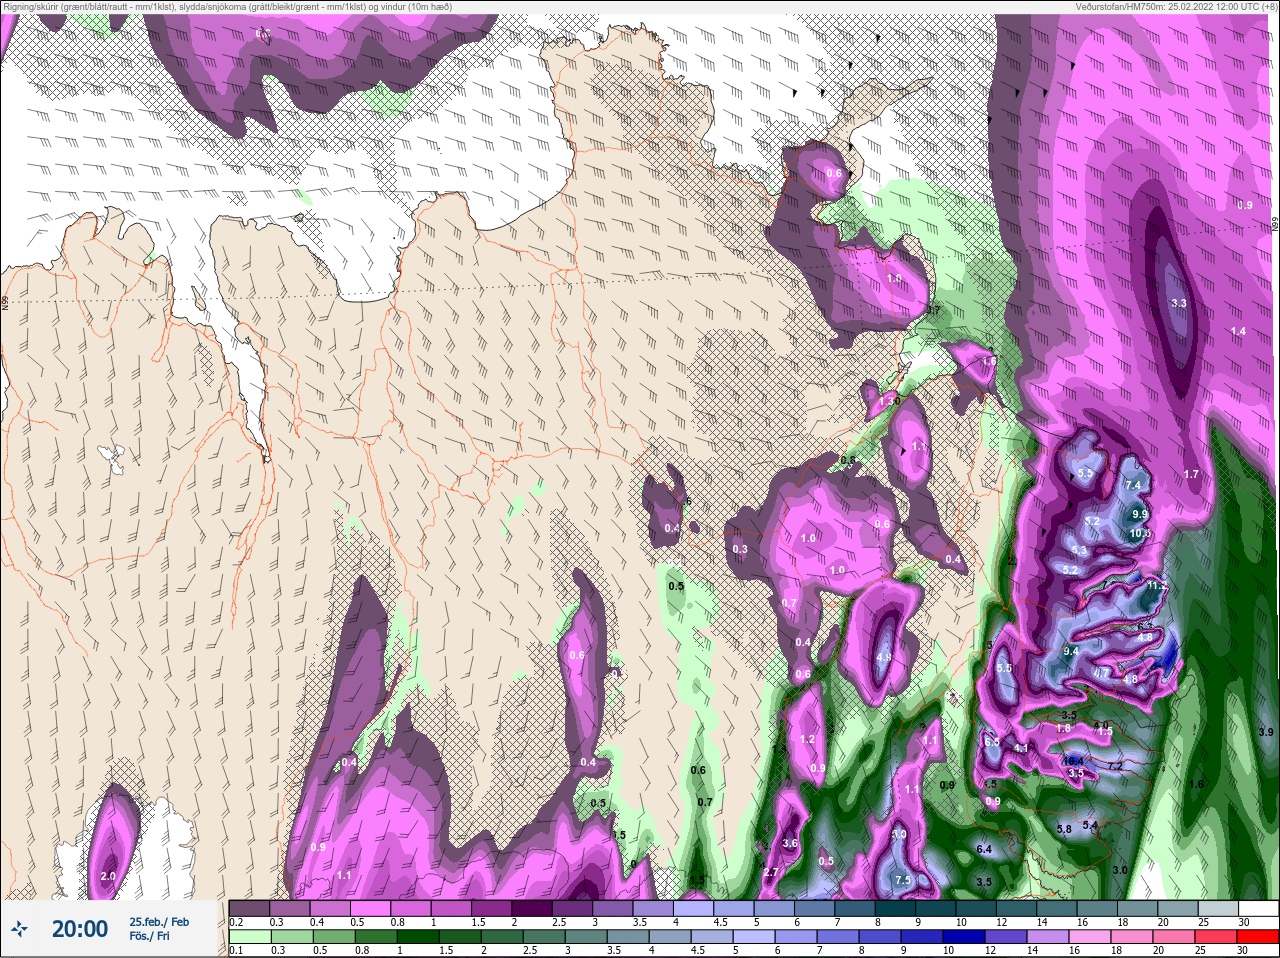Click the '30' label at the upper legend's end
Image resolution: width=1280 pixels, height=958 pixels.
[1244, 922]
